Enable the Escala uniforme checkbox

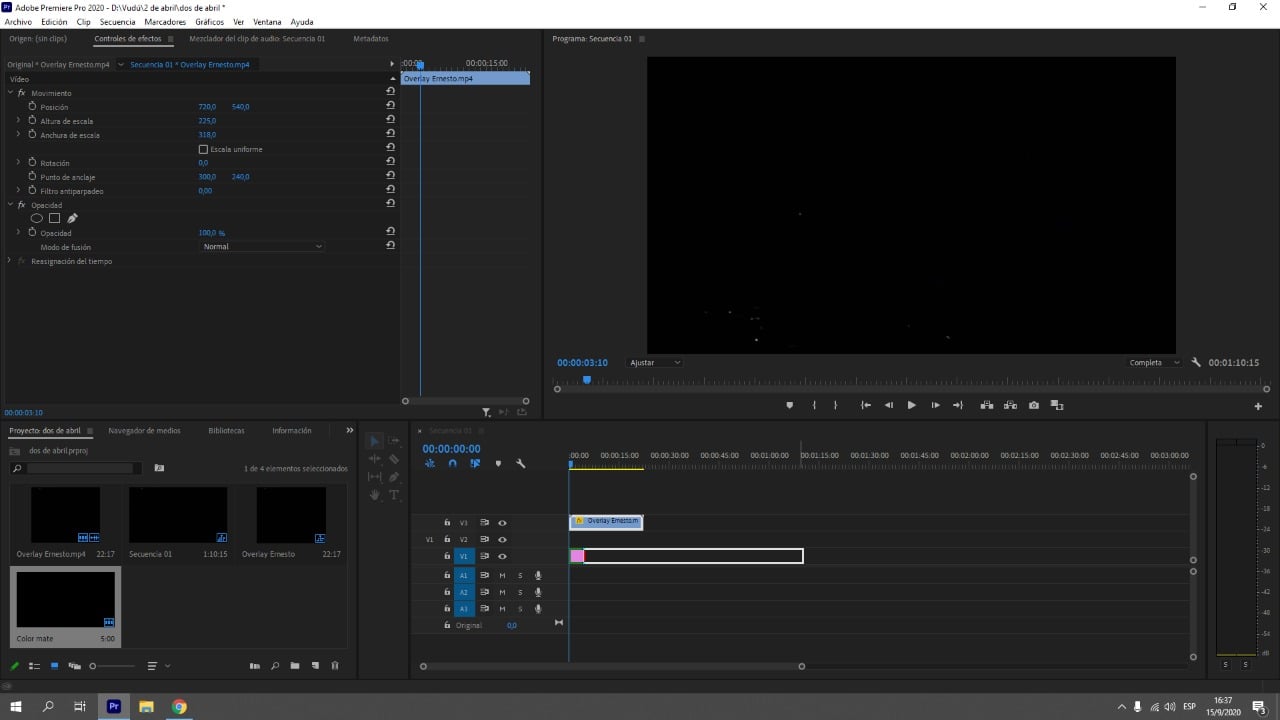click(203, 148)
